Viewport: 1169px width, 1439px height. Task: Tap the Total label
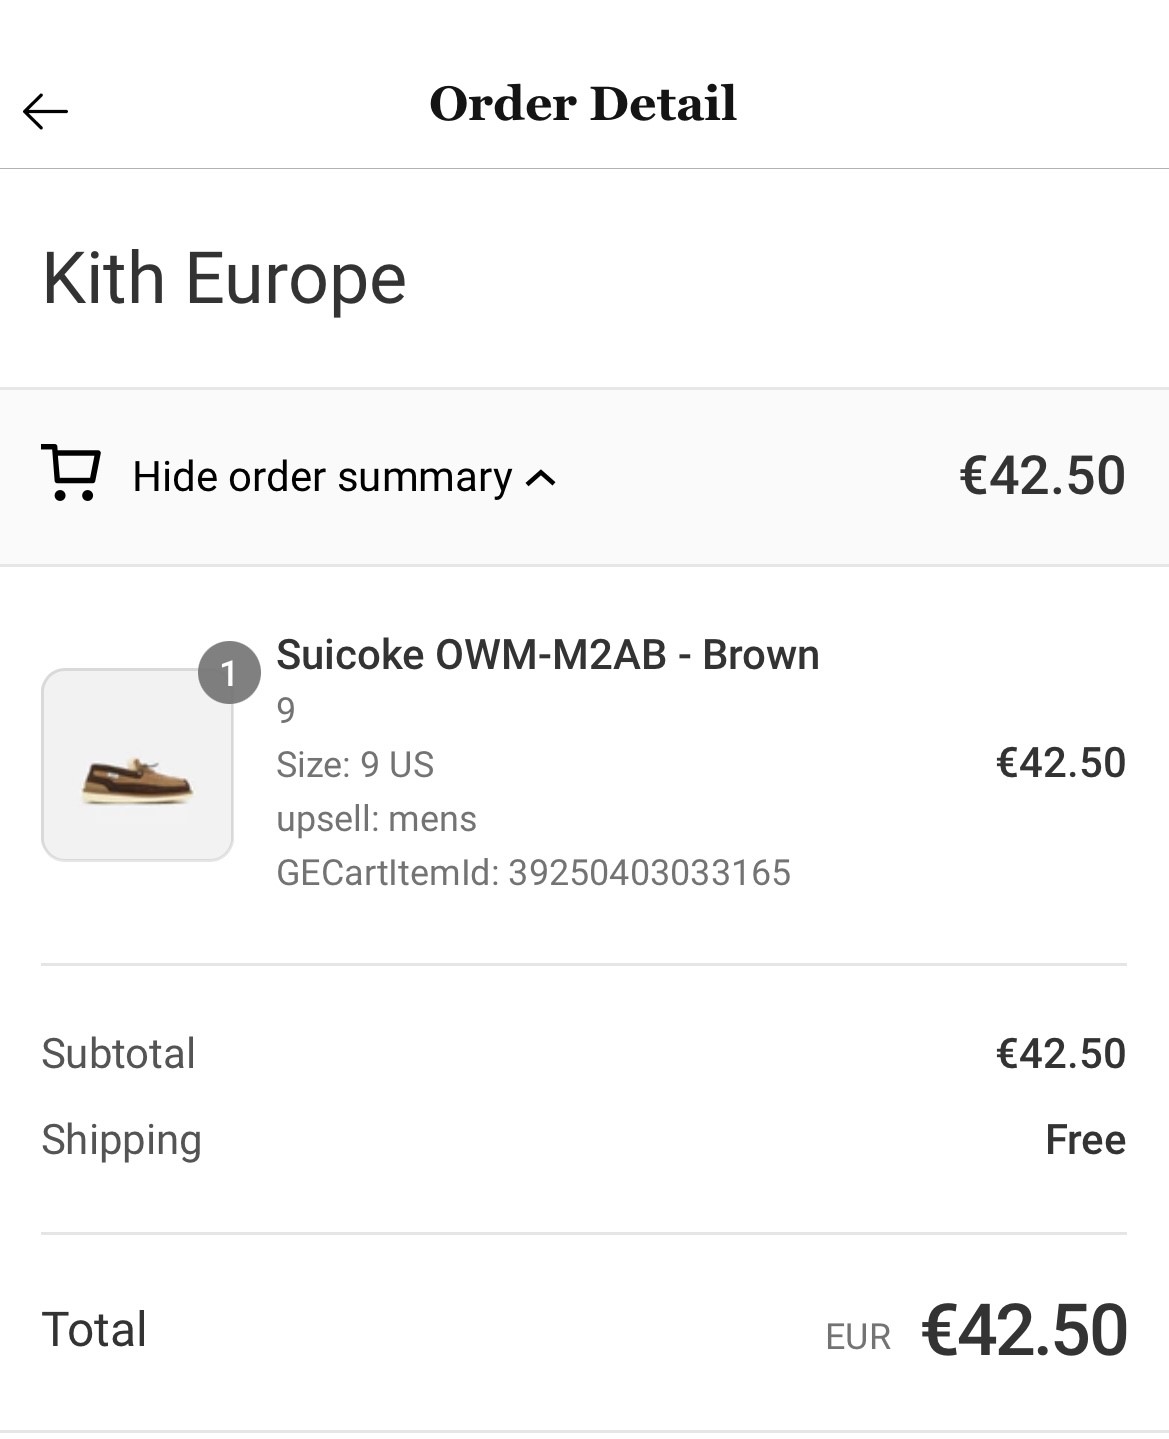tap(94, 1330)
